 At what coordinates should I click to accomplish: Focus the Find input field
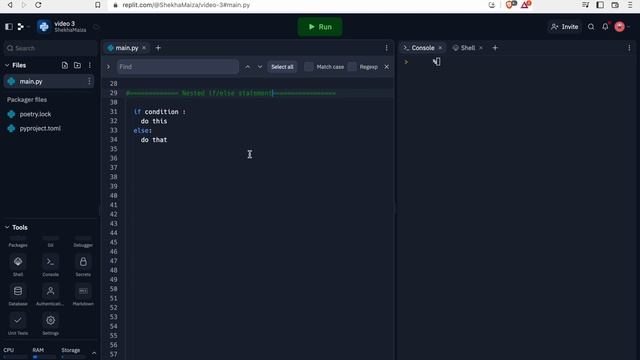(x=178, y=67)
